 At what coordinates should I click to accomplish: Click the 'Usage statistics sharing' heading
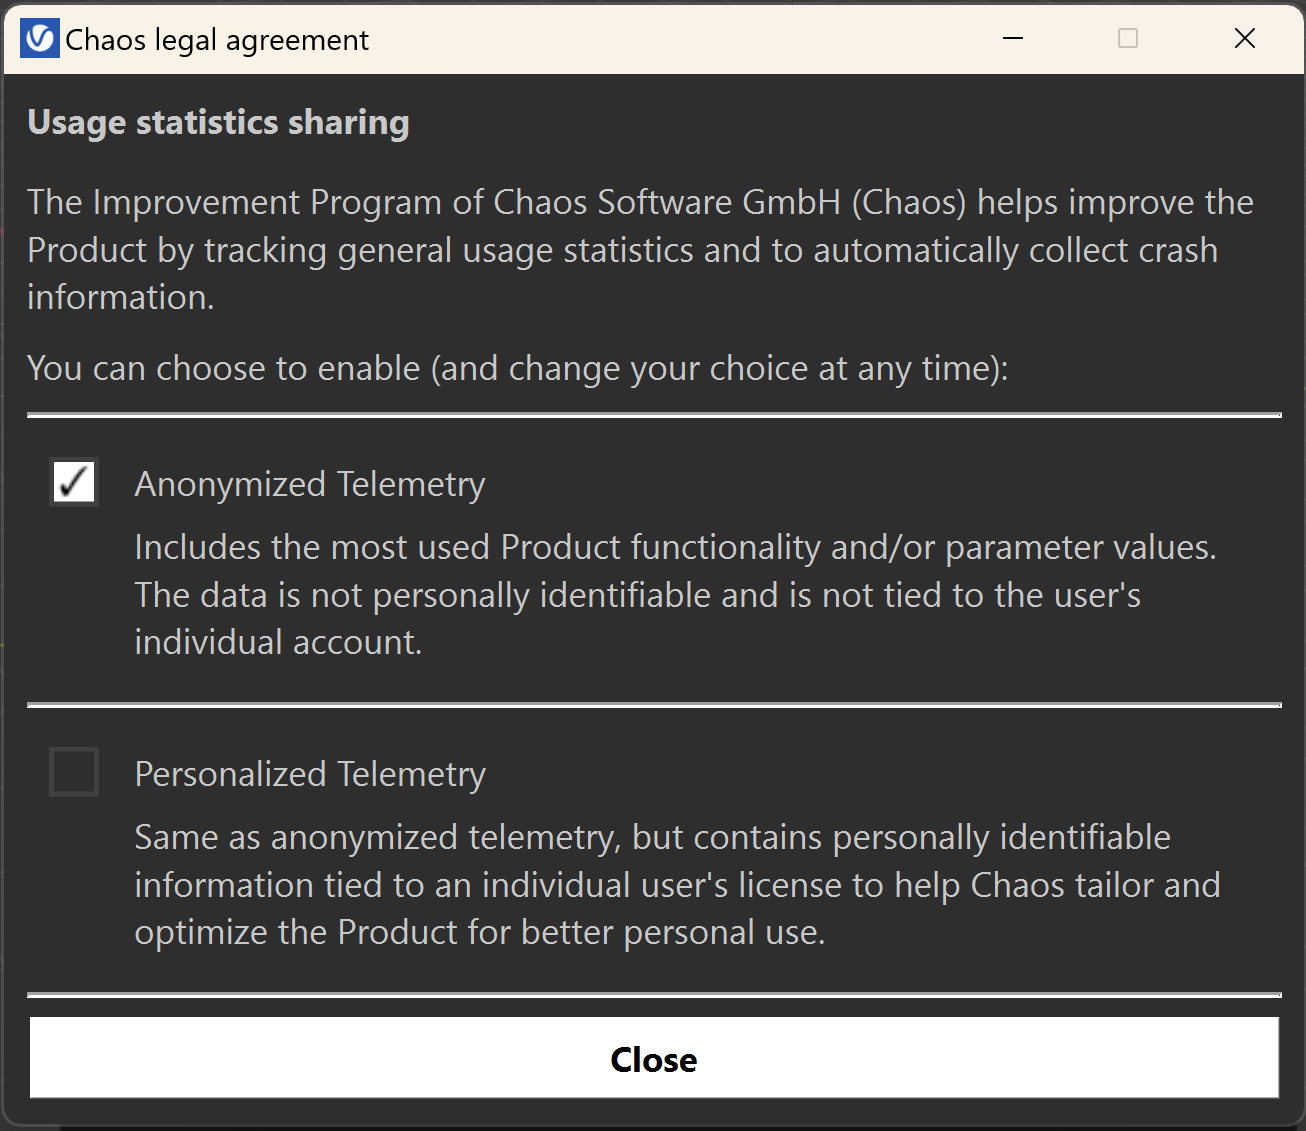pos(218,122)
